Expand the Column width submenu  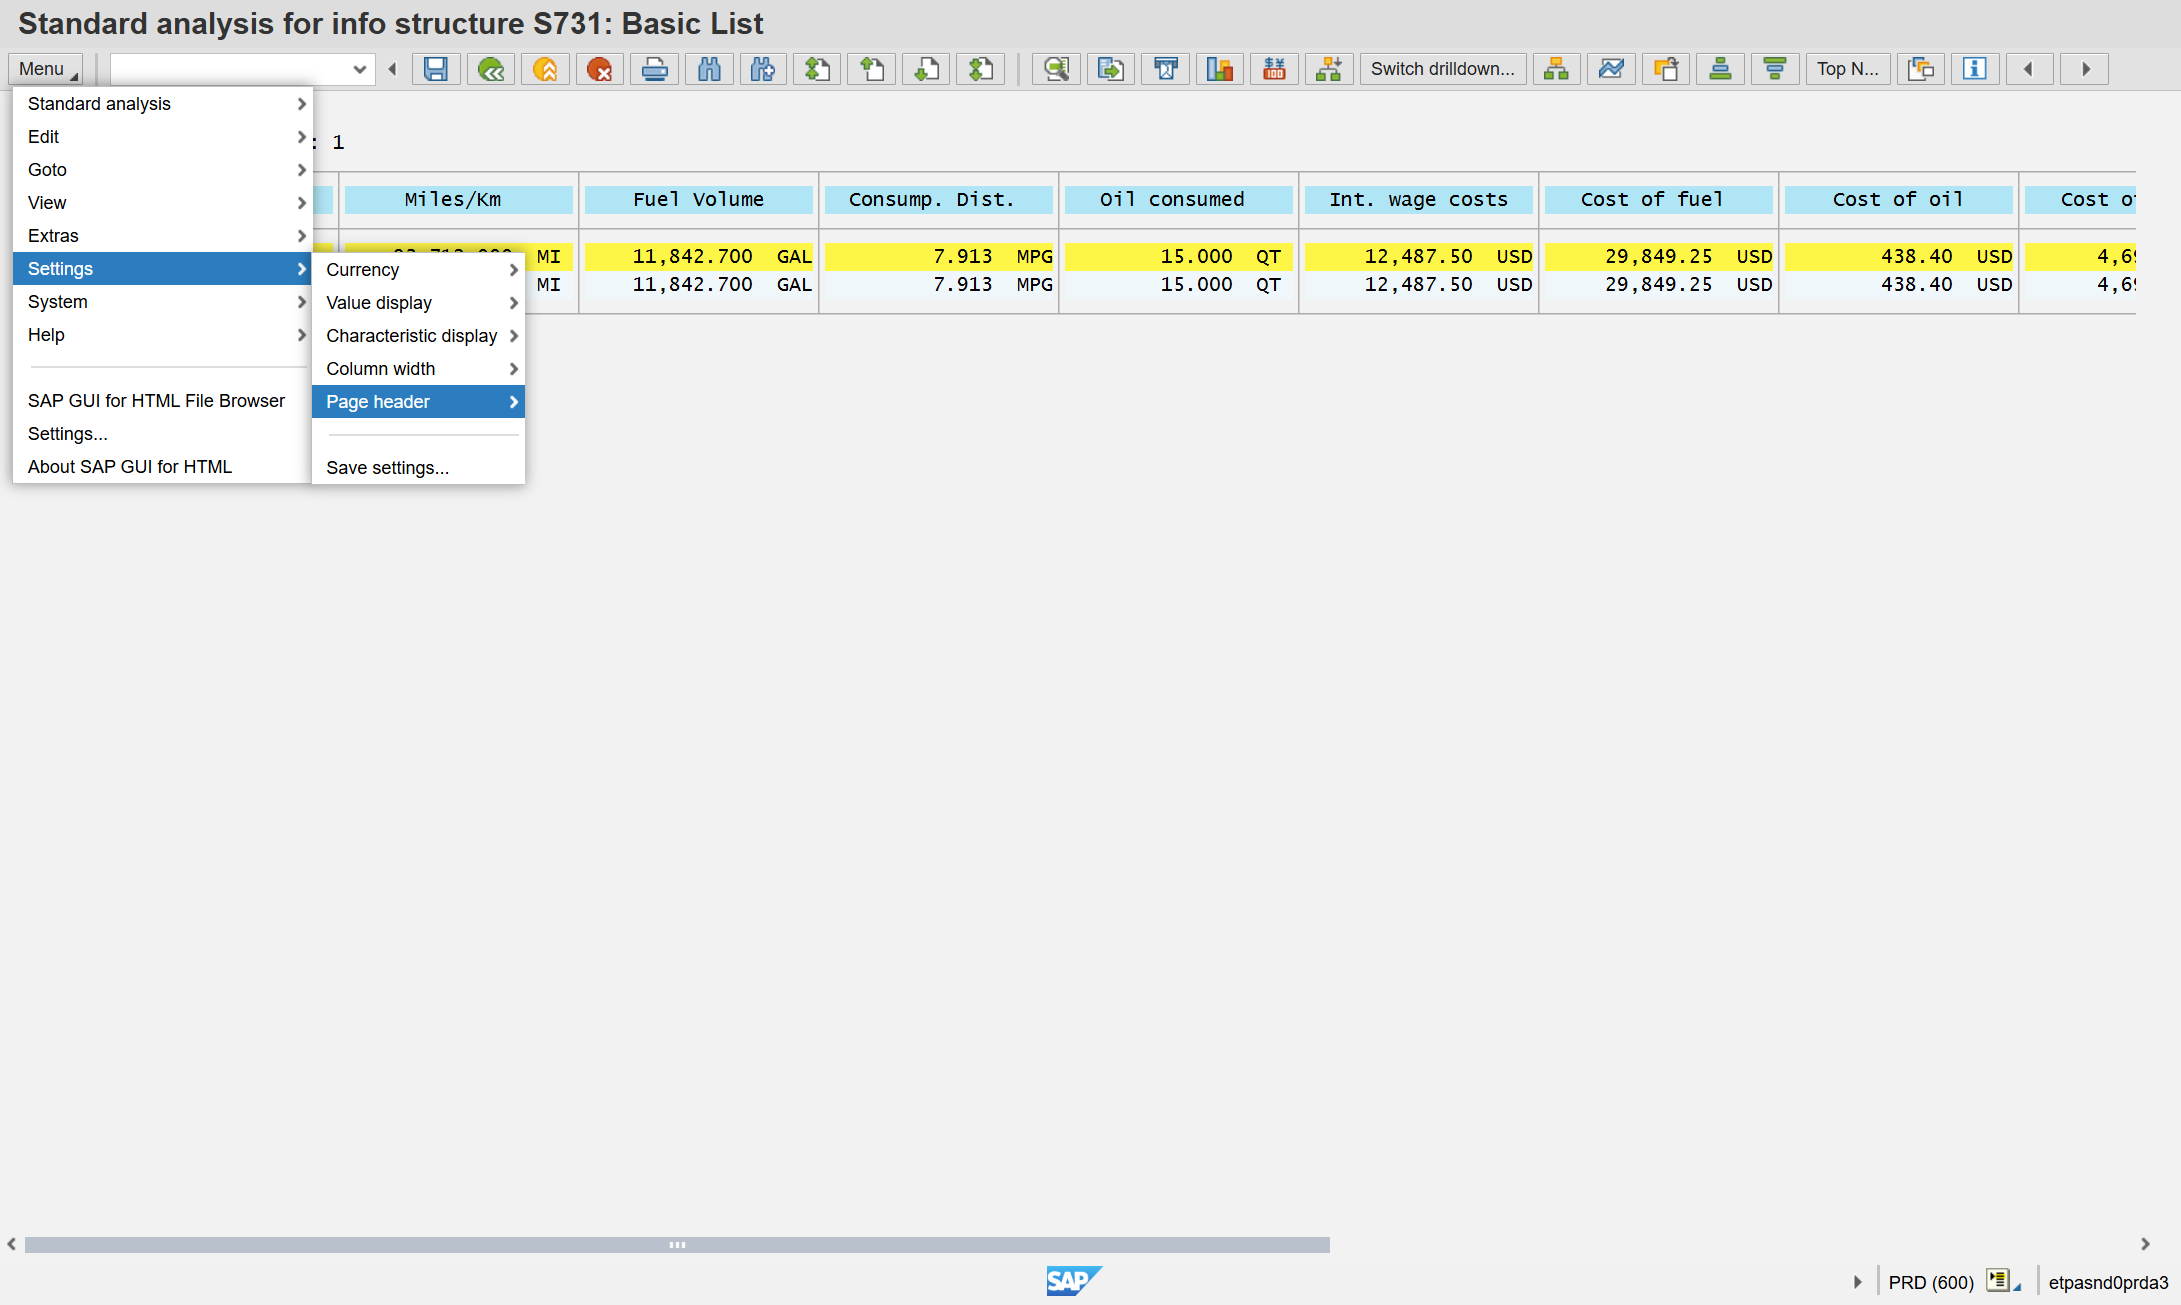click(418, 369)
